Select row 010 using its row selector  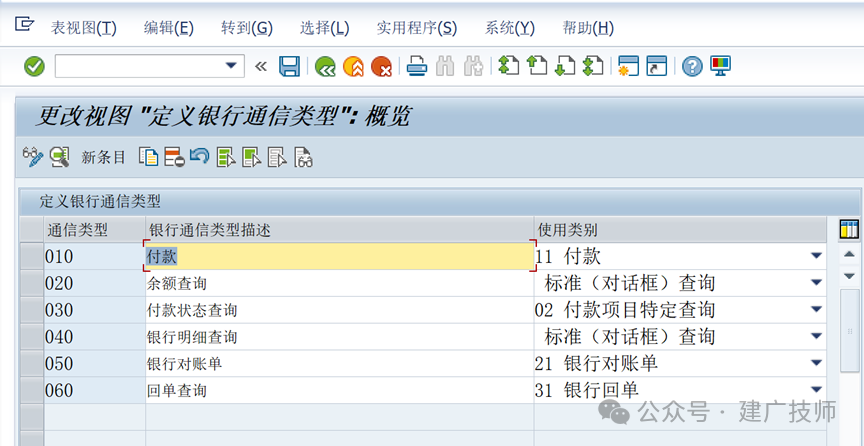[32, 256]
